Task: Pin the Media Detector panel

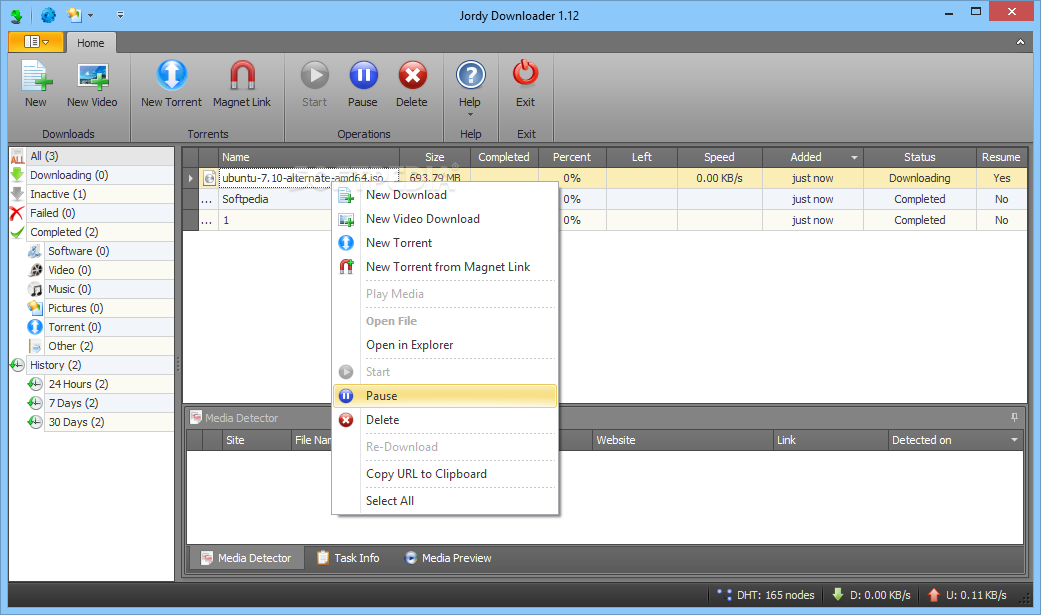Action: (x=1014, y=418)
